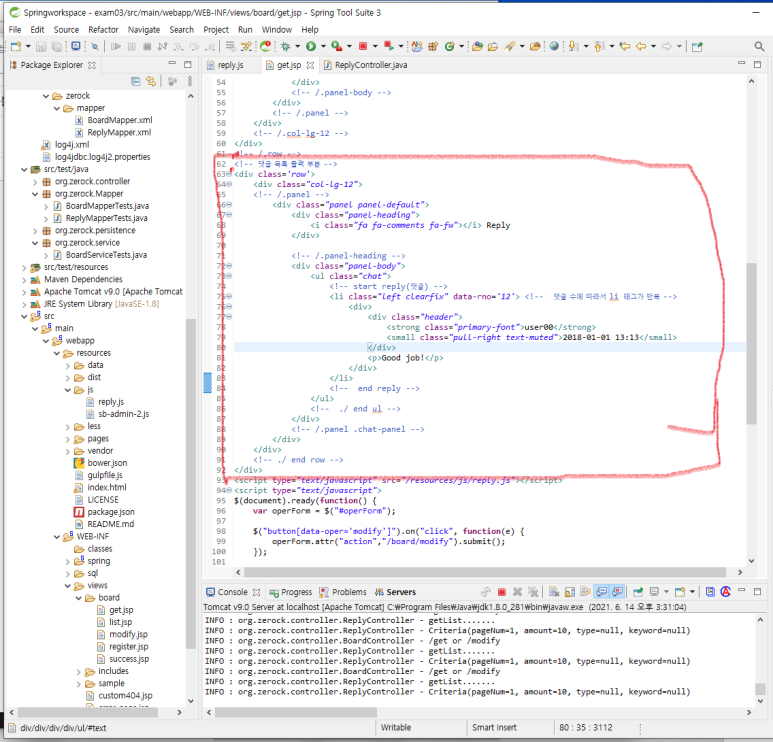Click the editor vertical scrollbar thumb
Screen dimensions: 773x742
[x=751, y=344]
